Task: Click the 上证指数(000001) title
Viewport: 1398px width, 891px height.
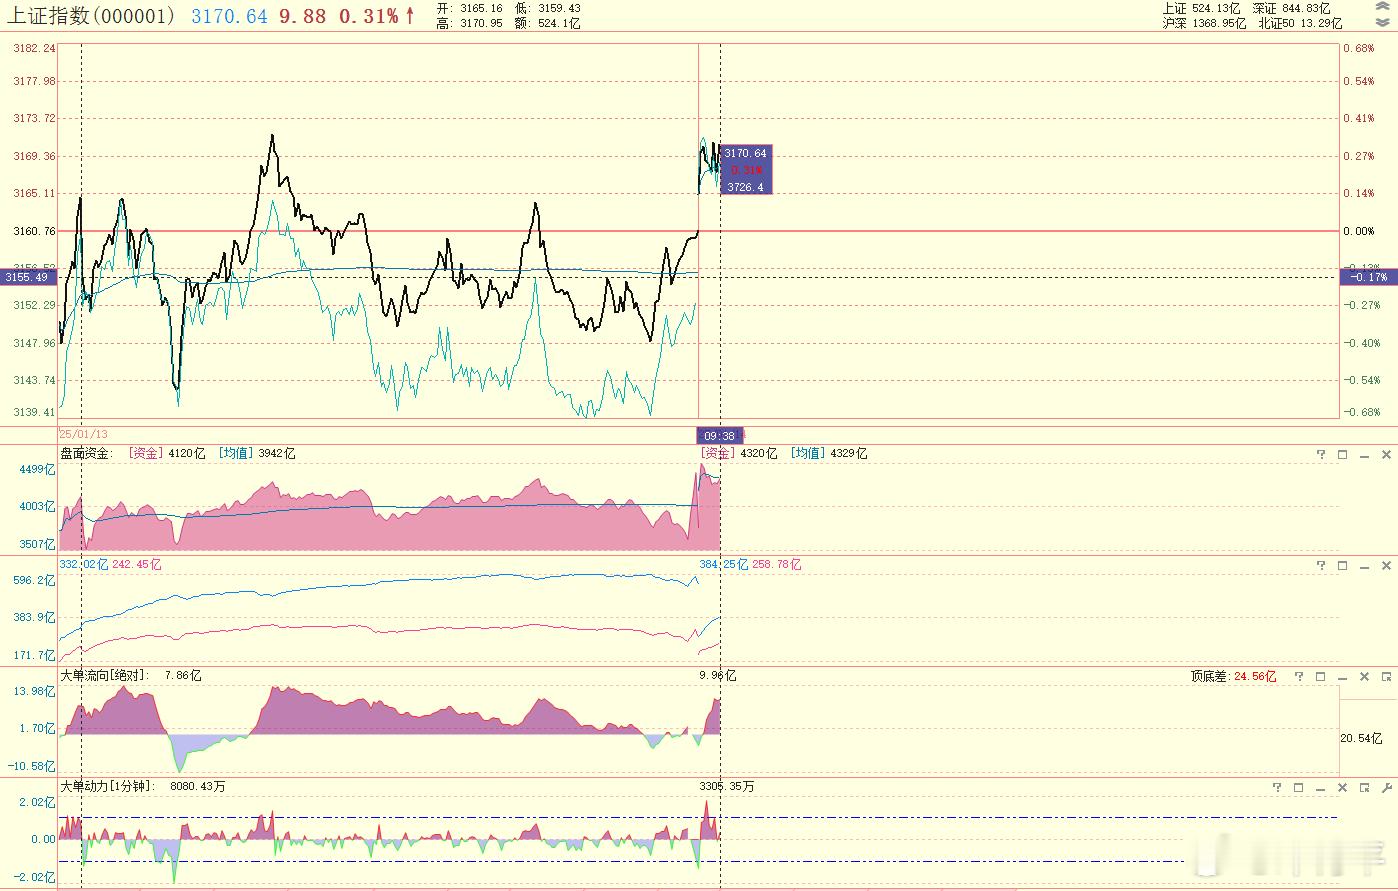Action: 92,16
